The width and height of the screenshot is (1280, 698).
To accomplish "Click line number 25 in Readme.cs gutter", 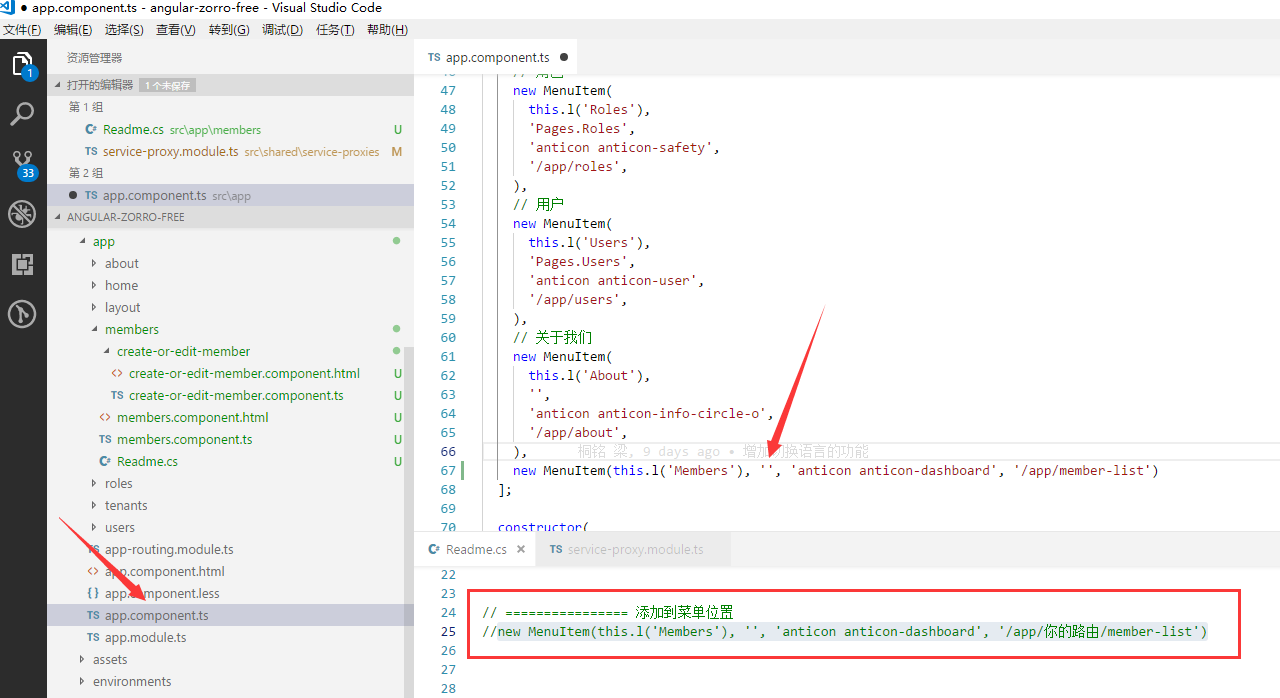I will pos(448,631).
